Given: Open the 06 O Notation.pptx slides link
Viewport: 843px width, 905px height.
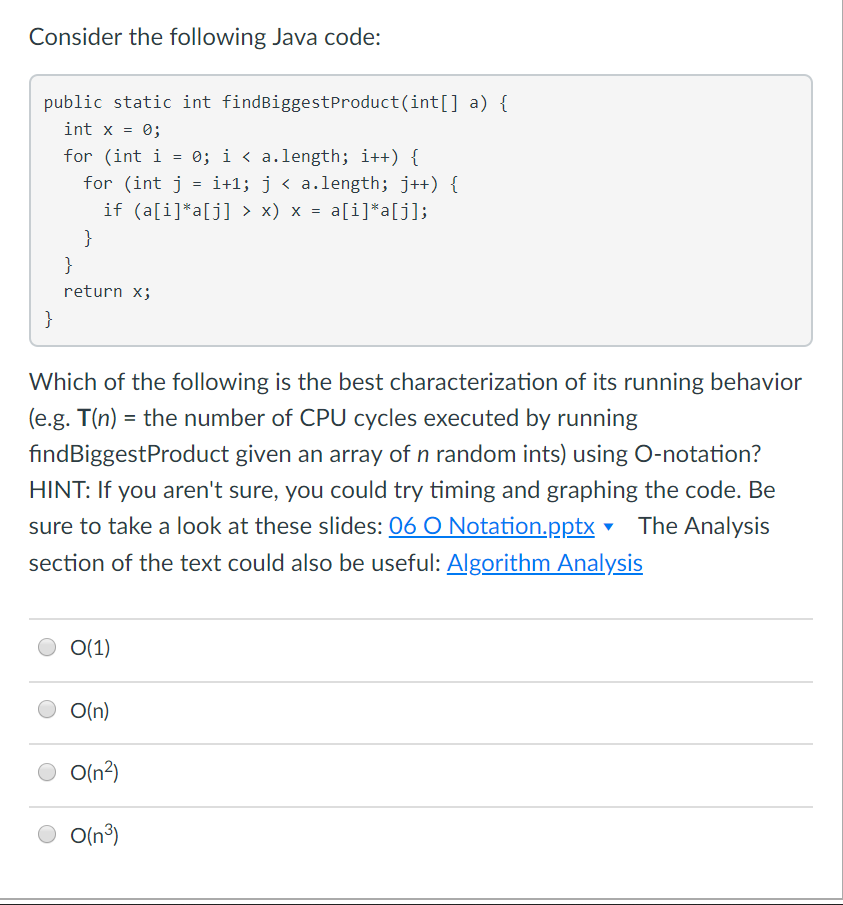Looking at the screenshot, I should (491, 526).
